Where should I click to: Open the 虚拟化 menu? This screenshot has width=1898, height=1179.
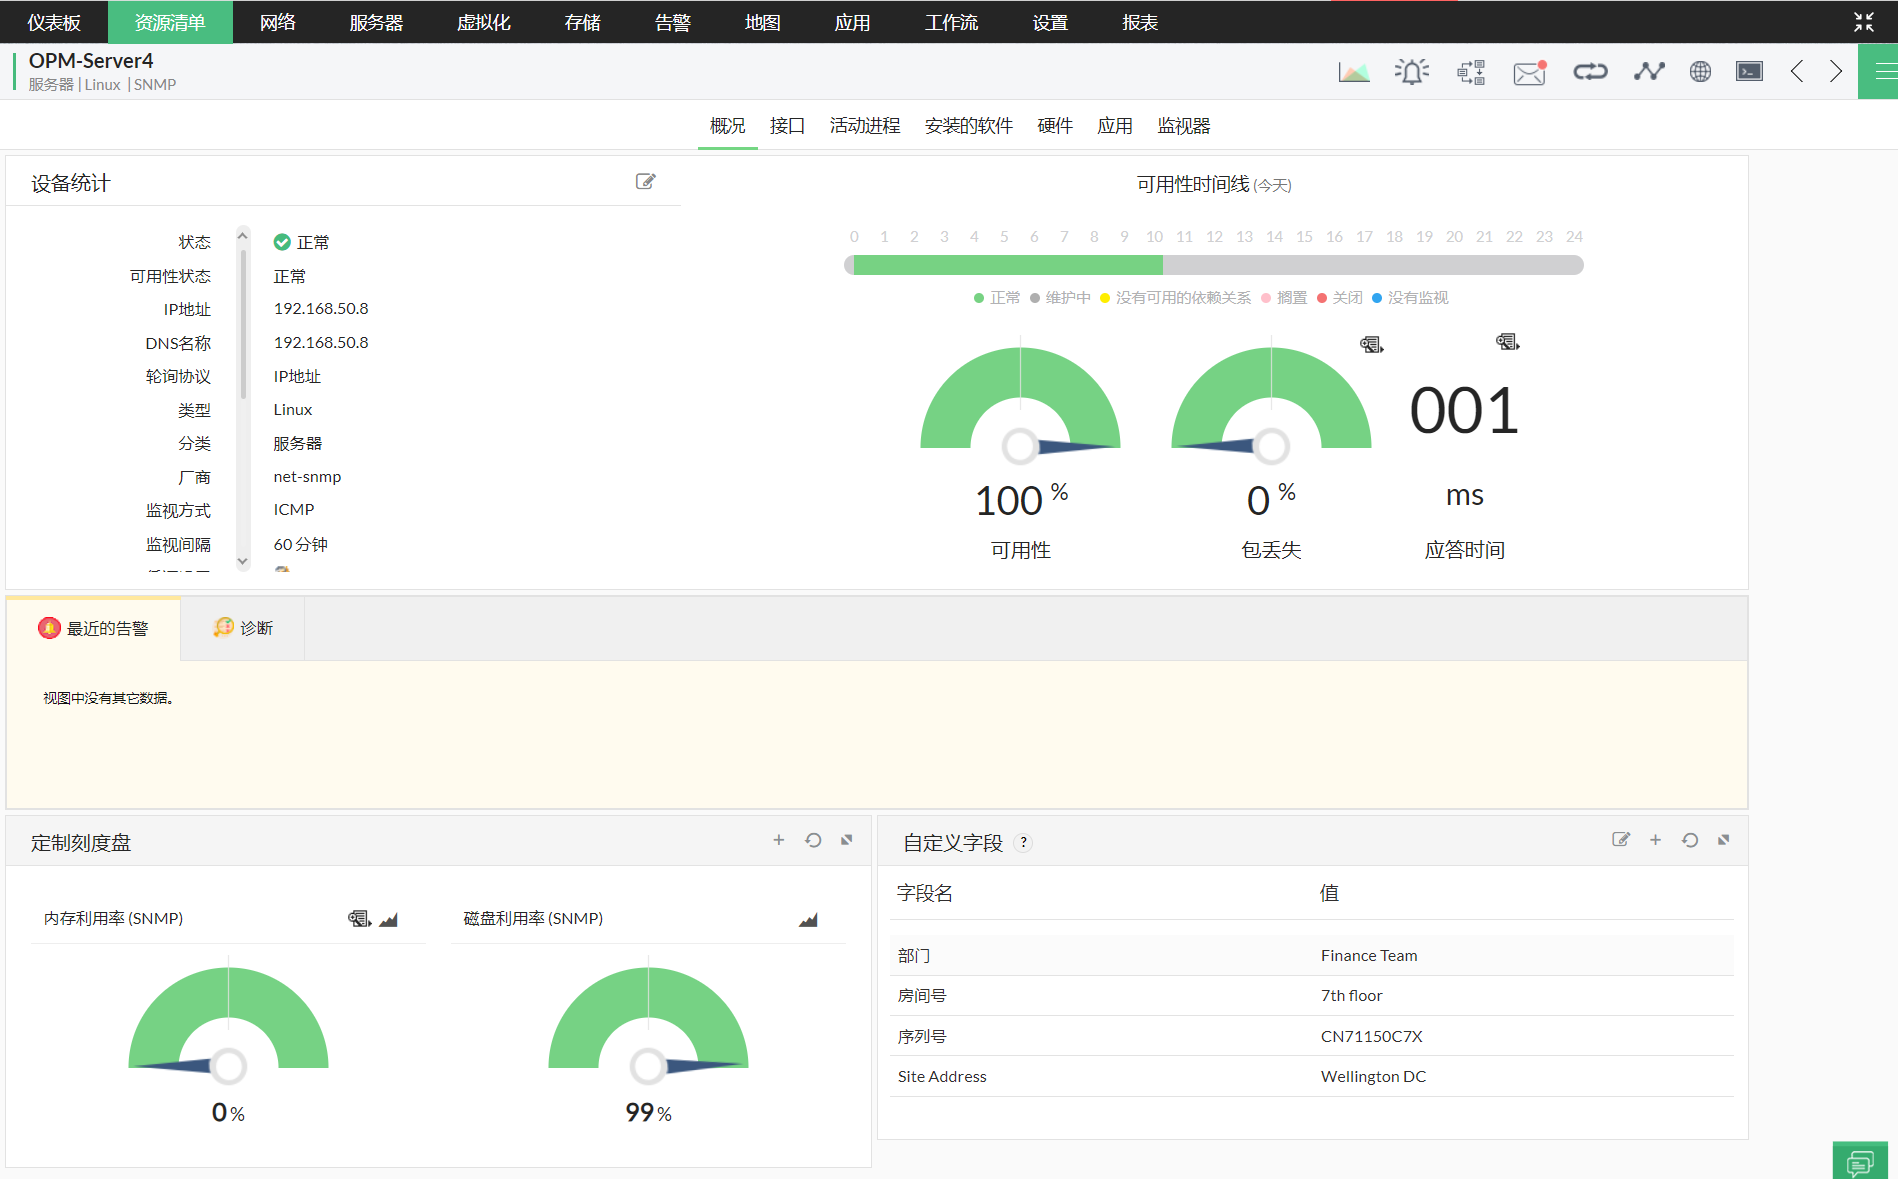tap(484, 22)
